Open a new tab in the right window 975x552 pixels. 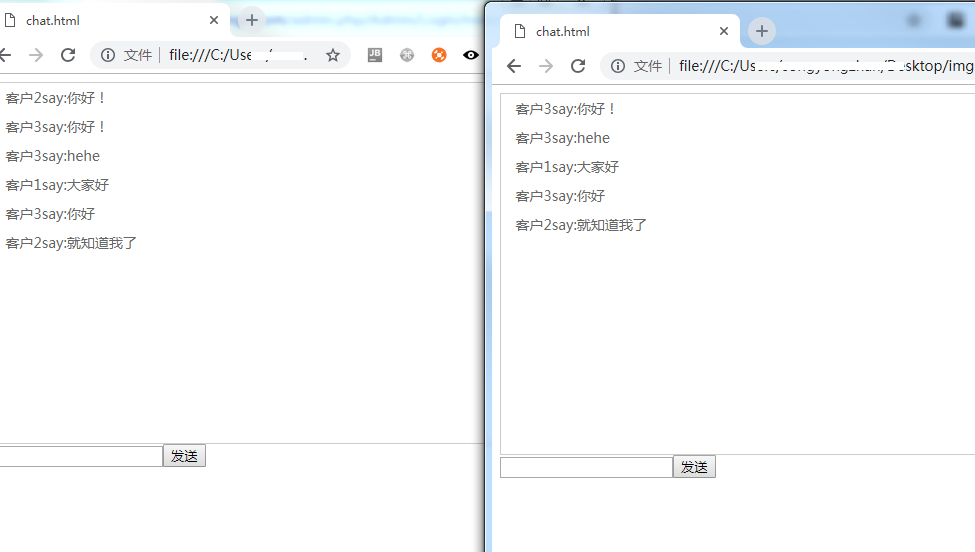(762, 31)
